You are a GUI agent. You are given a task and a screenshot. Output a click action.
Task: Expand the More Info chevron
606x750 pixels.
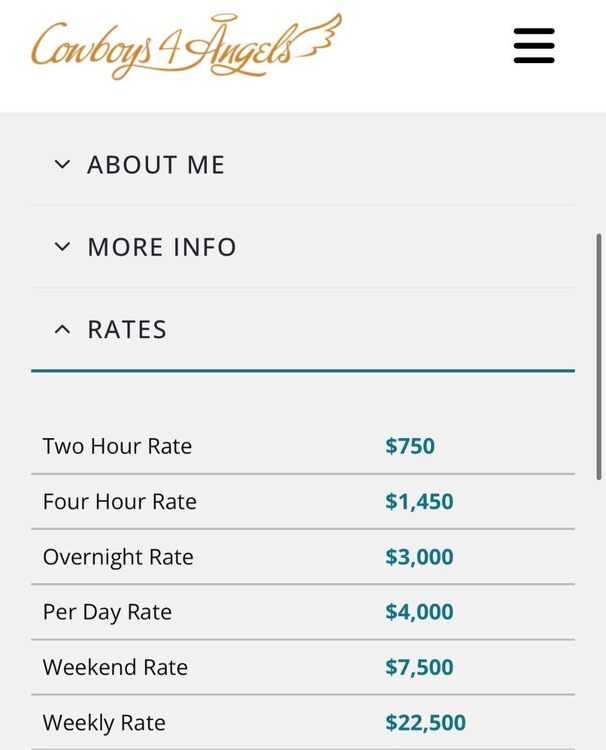pos(62,247)
